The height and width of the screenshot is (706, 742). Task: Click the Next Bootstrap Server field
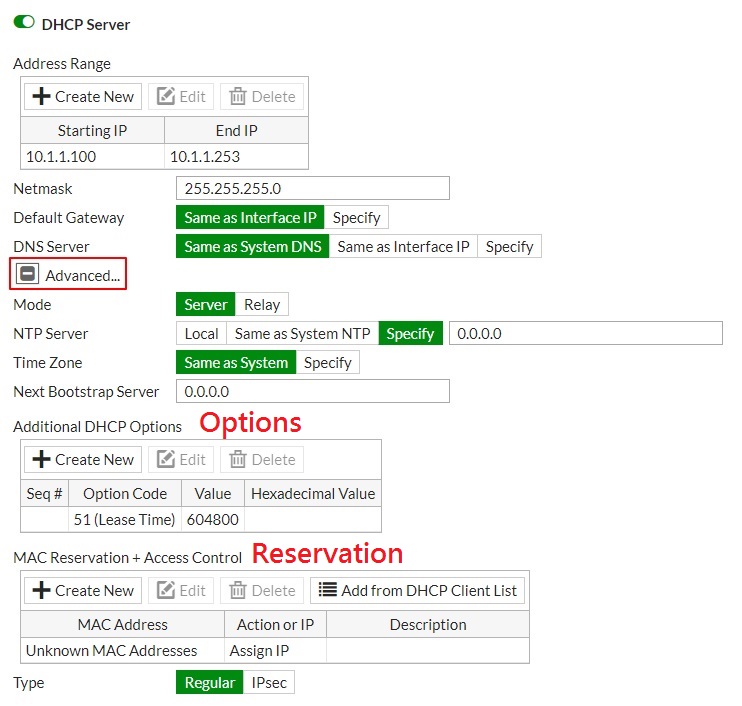tap(312, 391)
